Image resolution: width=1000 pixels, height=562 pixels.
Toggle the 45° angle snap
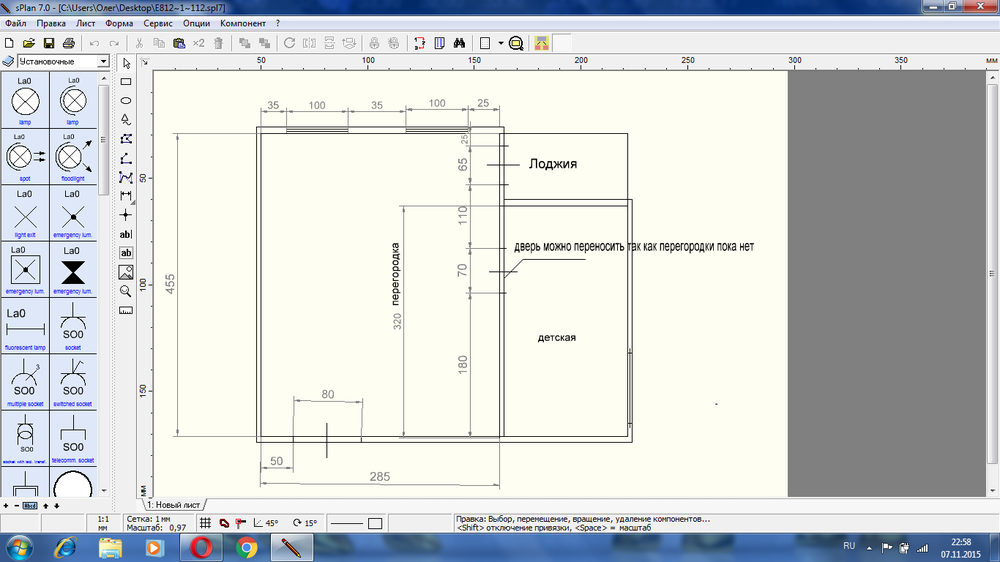(266, 523)
